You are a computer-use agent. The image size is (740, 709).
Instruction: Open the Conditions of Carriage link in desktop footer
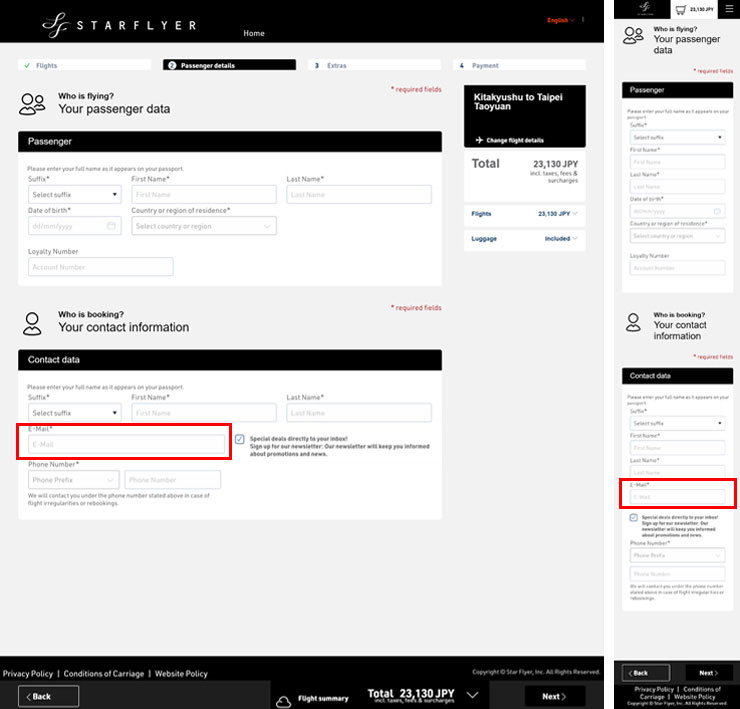pos(104,674)
